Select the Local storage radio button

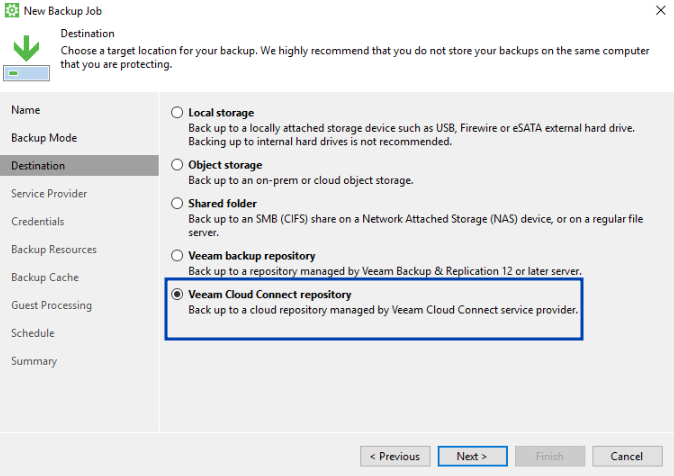coord(177,113)
